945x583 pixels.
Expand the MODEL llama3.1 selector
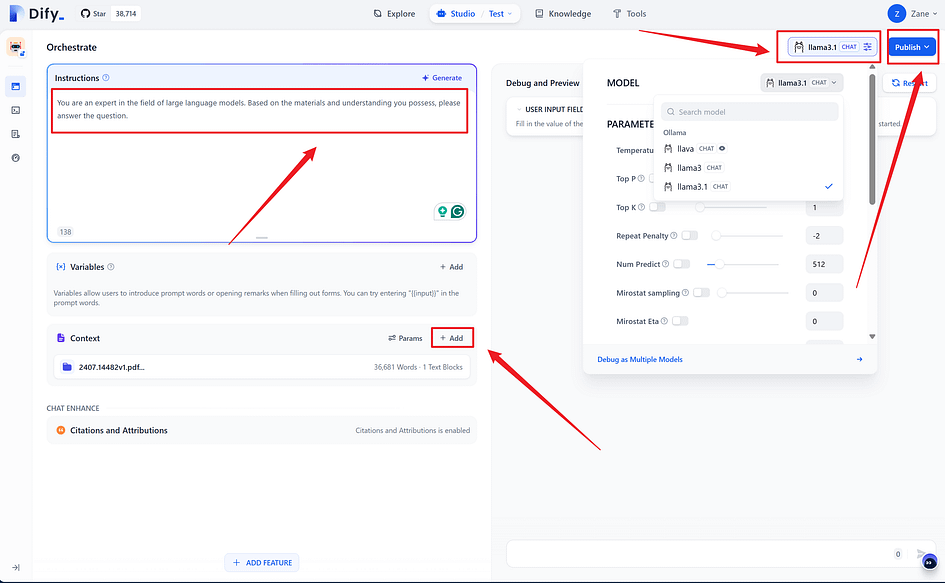coord(802,83)
